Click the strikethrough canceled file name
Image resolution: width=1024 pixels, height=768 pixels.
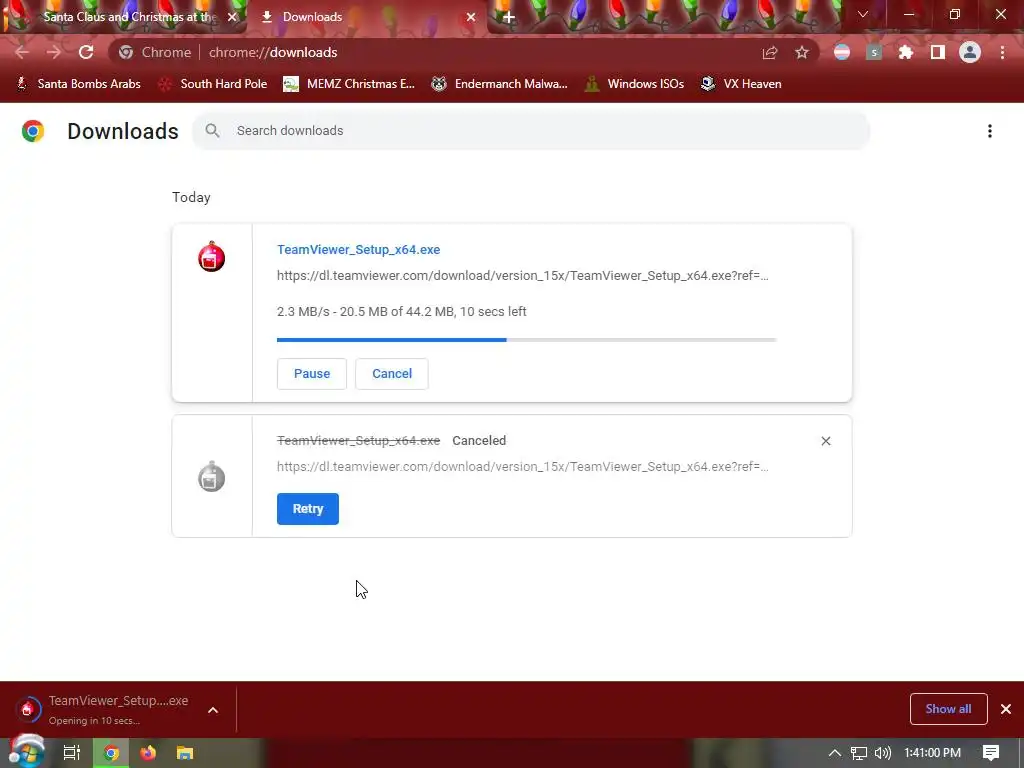click(359, 441)
